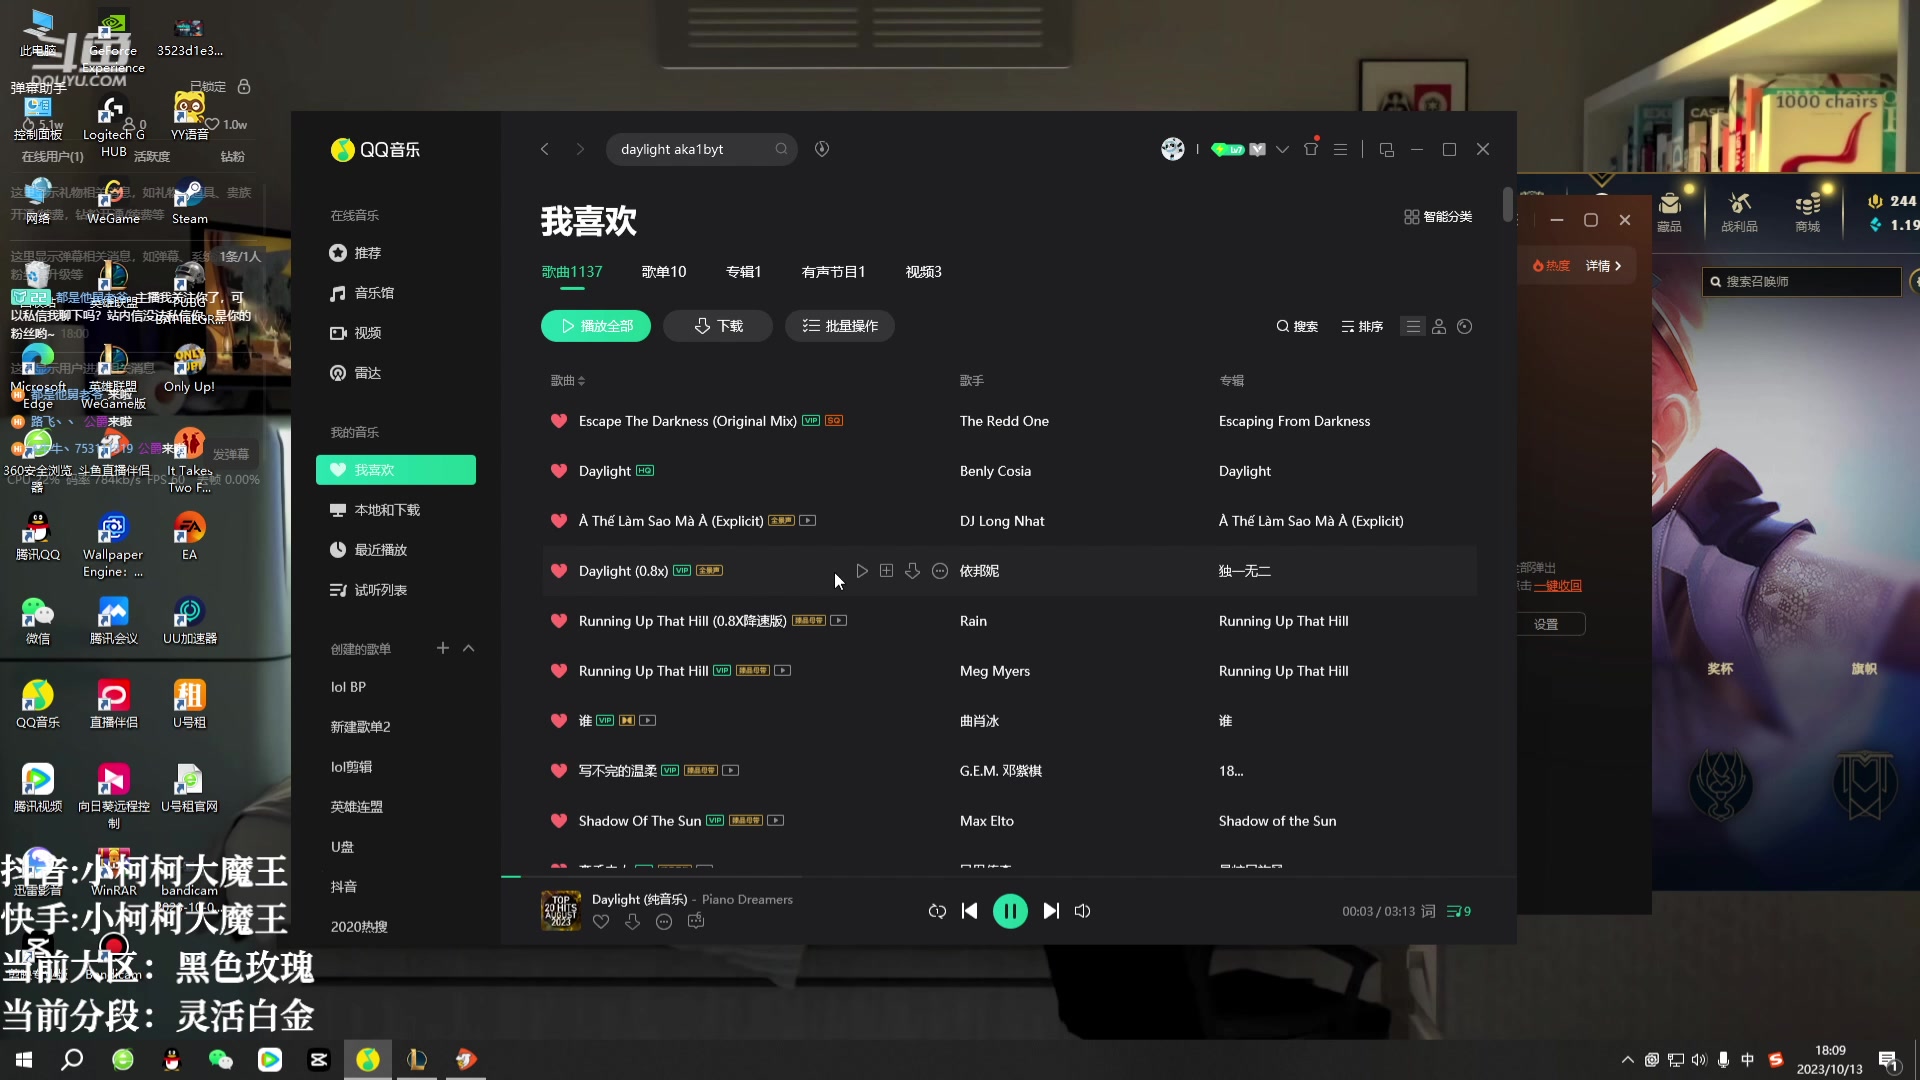Click the next track button

(x=1051, y=910)
